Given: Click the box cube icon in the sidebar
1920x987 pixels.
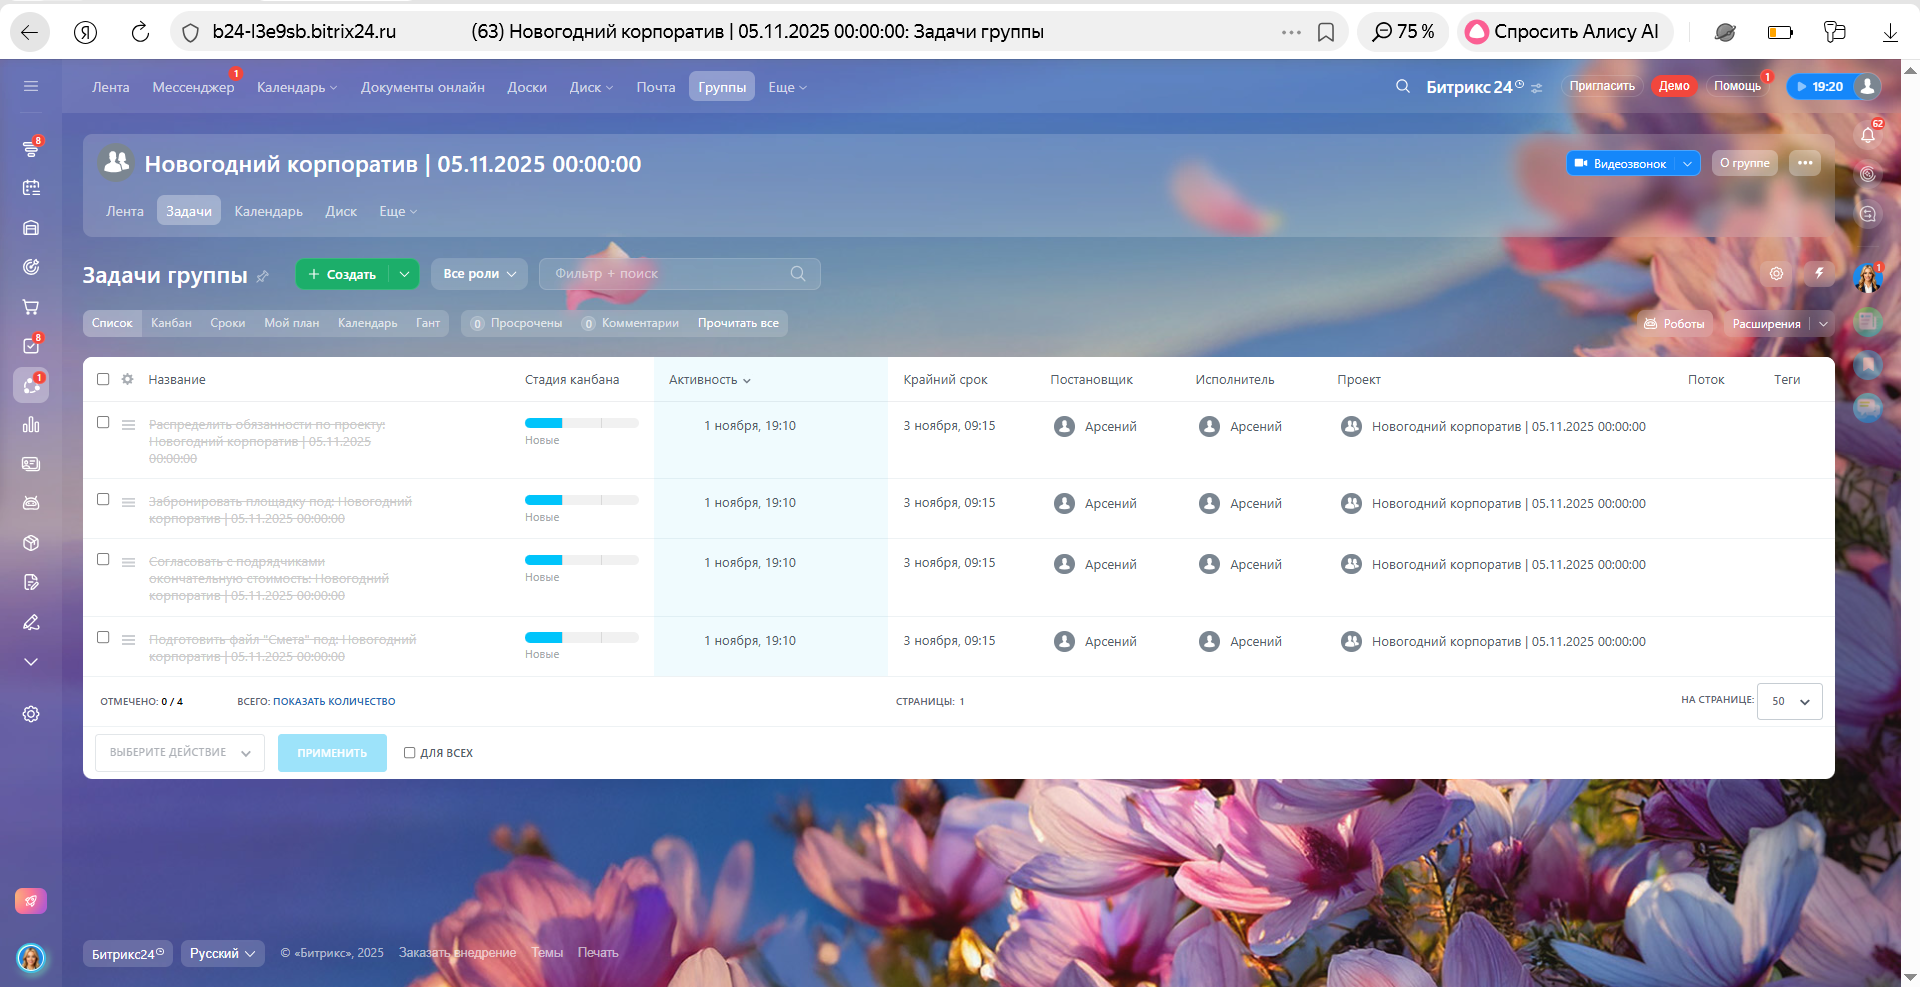Looking at the screenshot, I should click(31, 543).
